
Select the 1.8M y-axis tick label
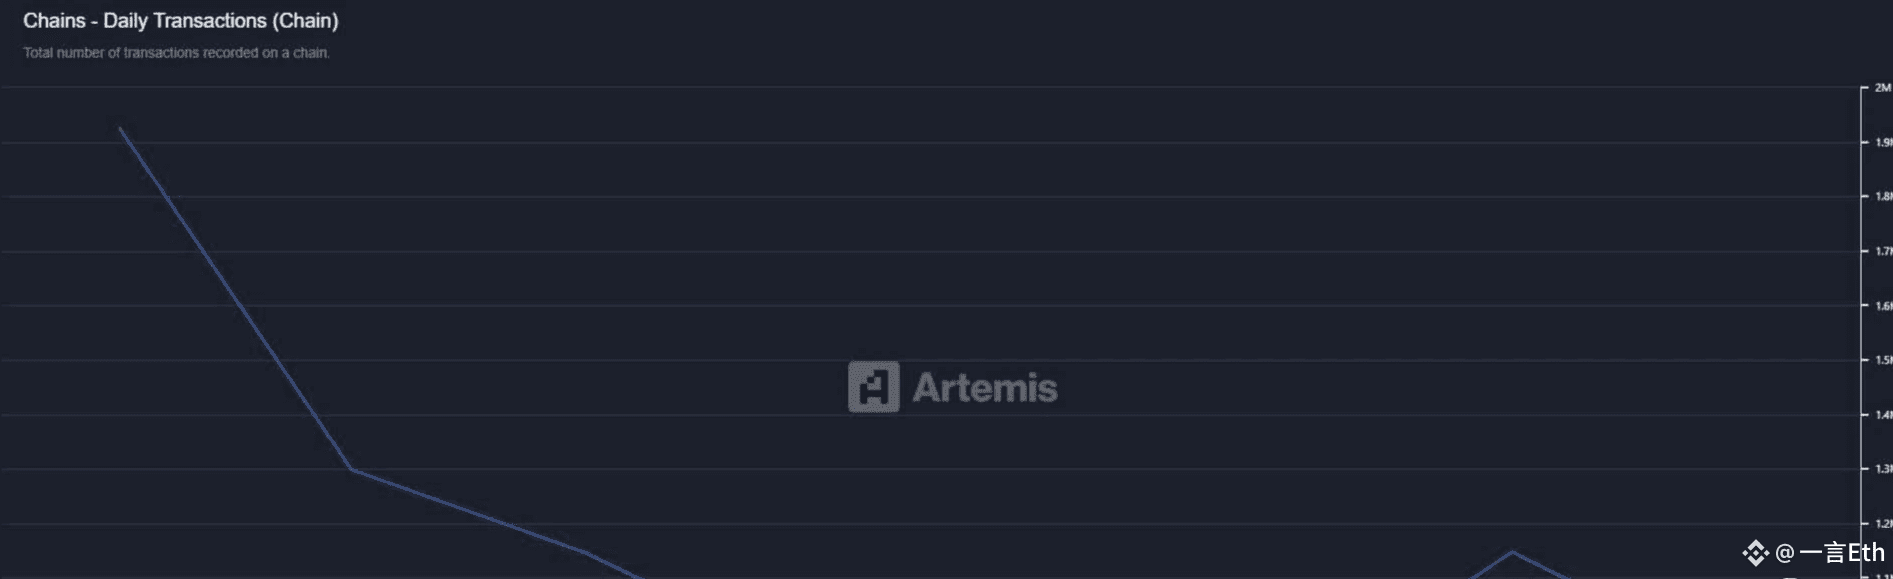pos(1883,197)
